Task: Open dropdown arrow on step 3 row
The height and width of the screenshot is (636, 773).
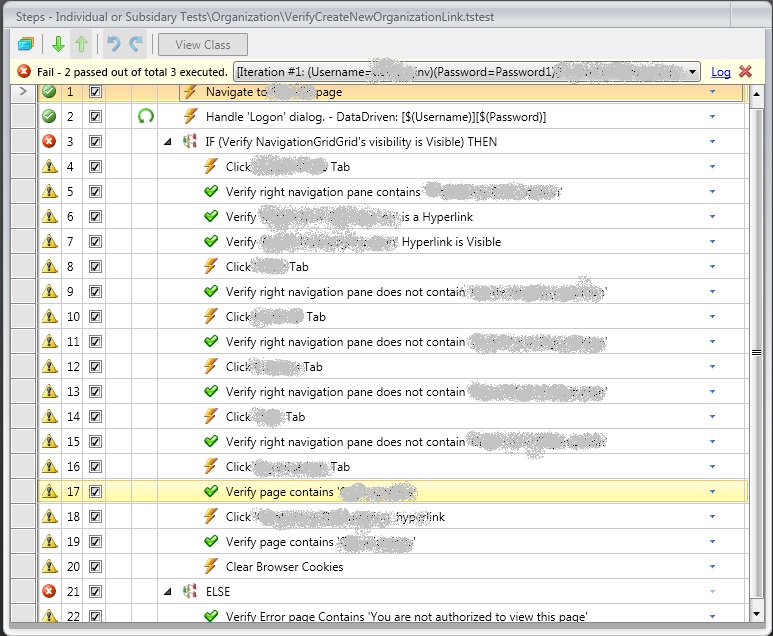Action: tap(712, 142)
